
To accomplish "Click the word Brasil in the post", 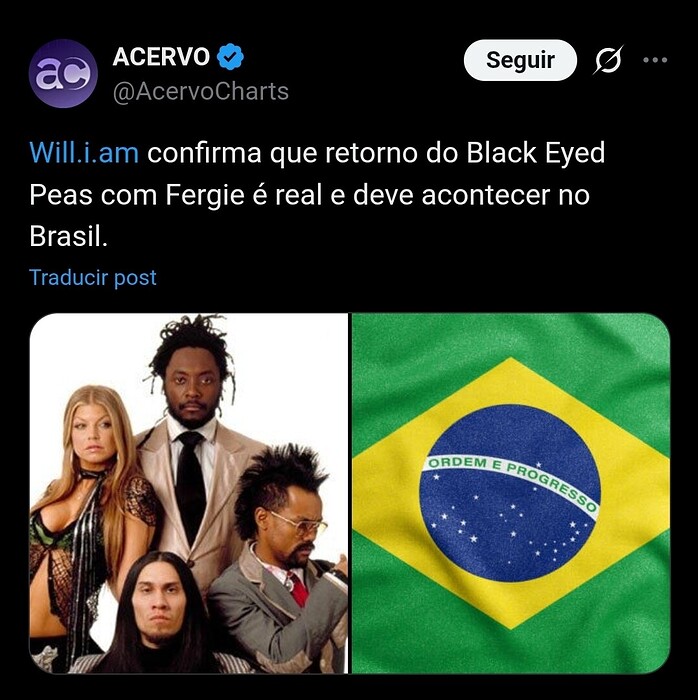I will click(x=69, y=236).
